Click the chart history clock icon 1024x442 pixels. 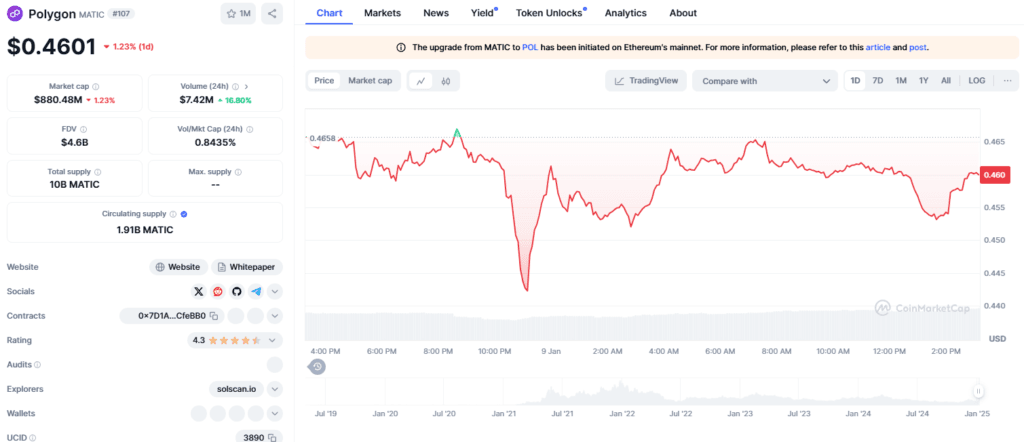tap(317, 367)
